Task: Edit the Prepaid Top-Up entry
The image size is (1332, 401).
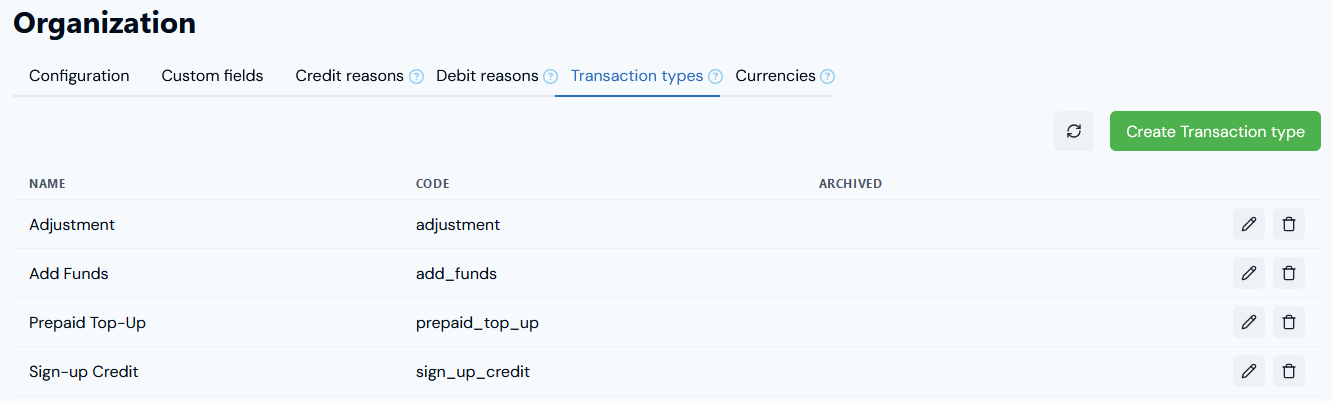Action: point(1248,322)
